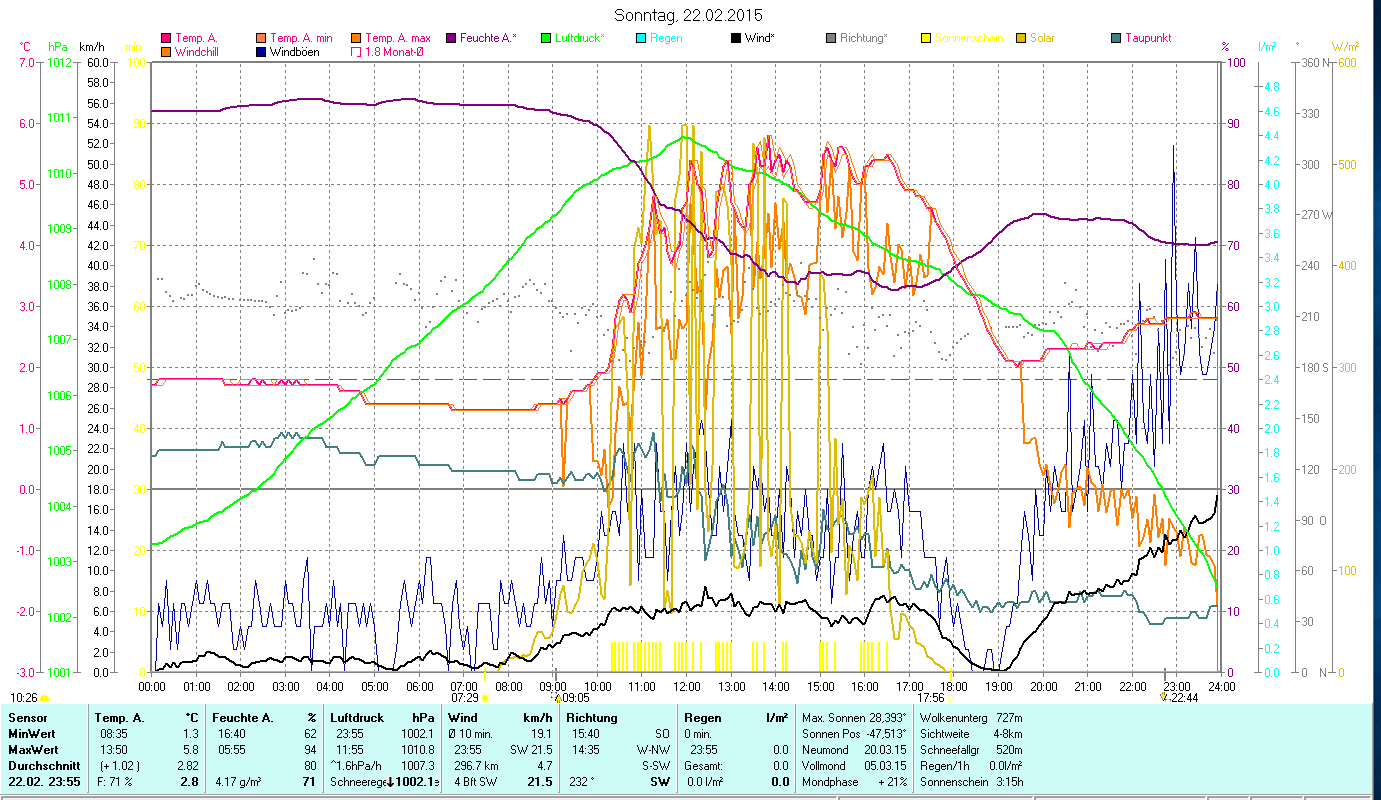The width and height of the screenshot is (1381, 800).
Task: Click the gray Richtung* legend icon
Action: click(x=831, y=38)
